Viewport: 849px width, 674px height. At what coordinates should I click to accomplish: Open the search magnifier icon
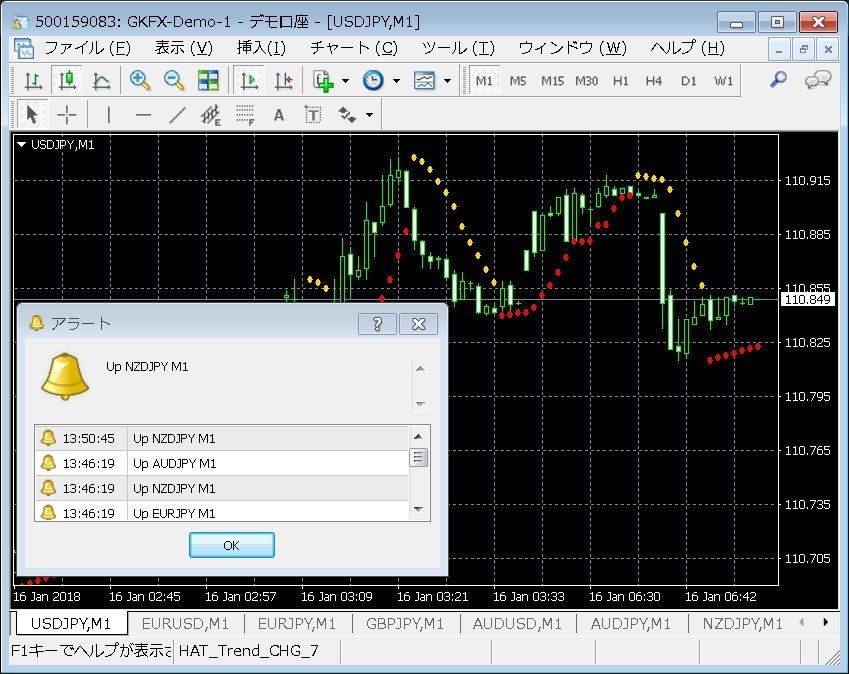coord(778,80)
